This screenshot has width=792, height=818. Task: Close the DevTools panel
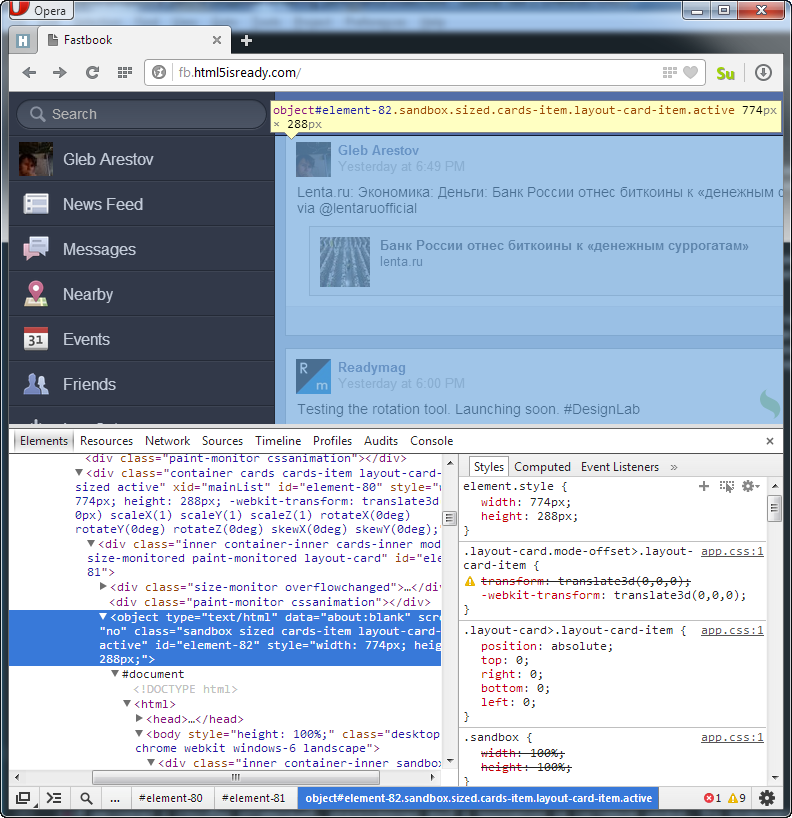770,441
